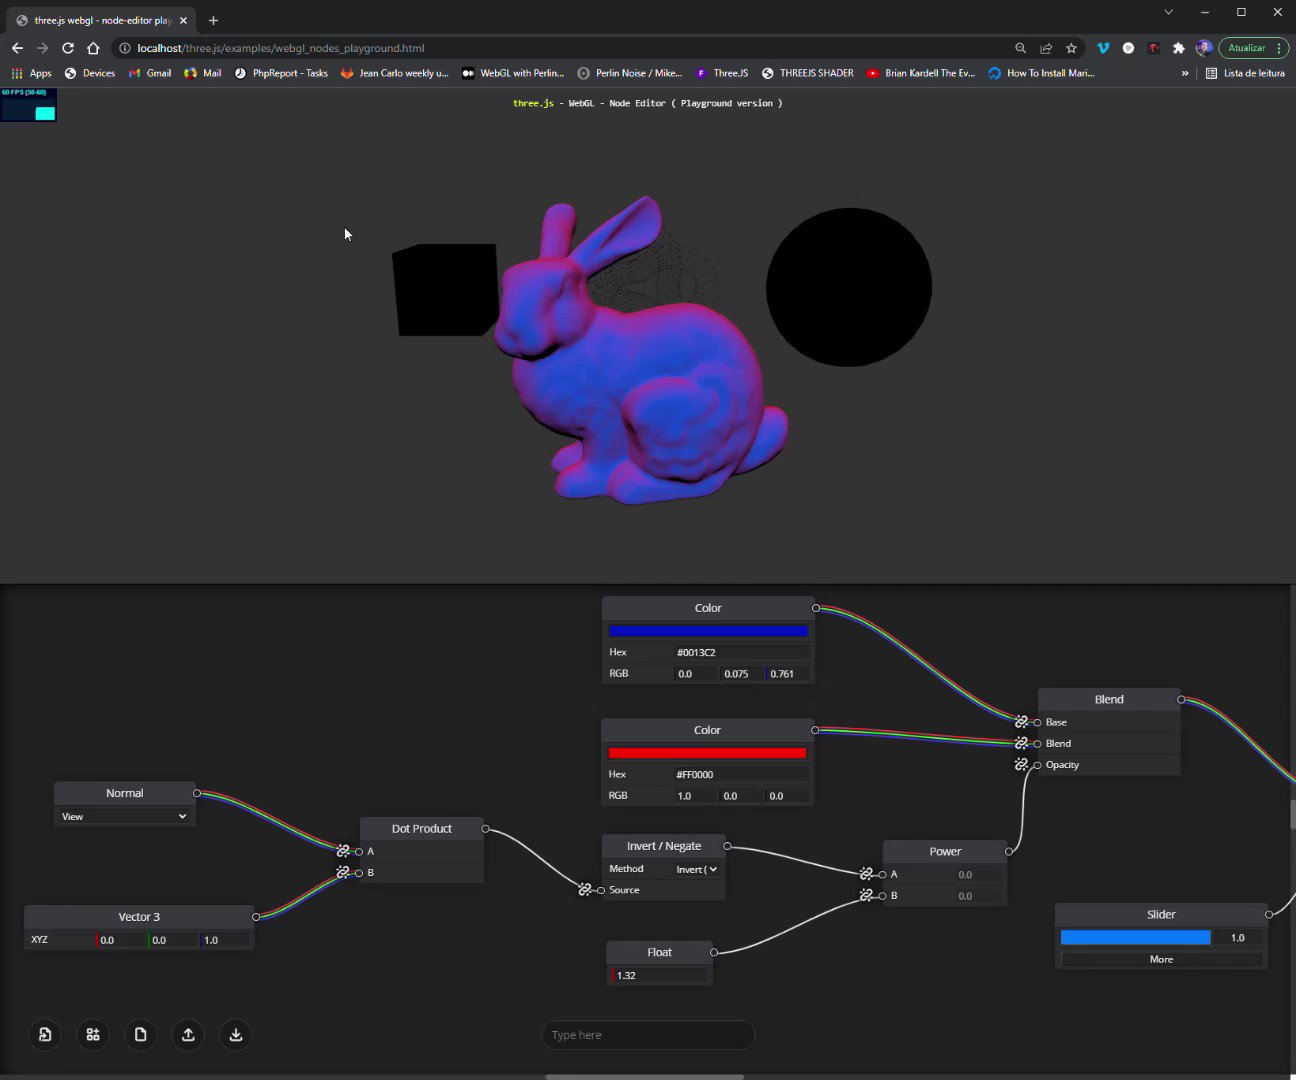
Task: Click the add node icon at bottom left
Action: pyautogui.click(x=93, y=1035)
